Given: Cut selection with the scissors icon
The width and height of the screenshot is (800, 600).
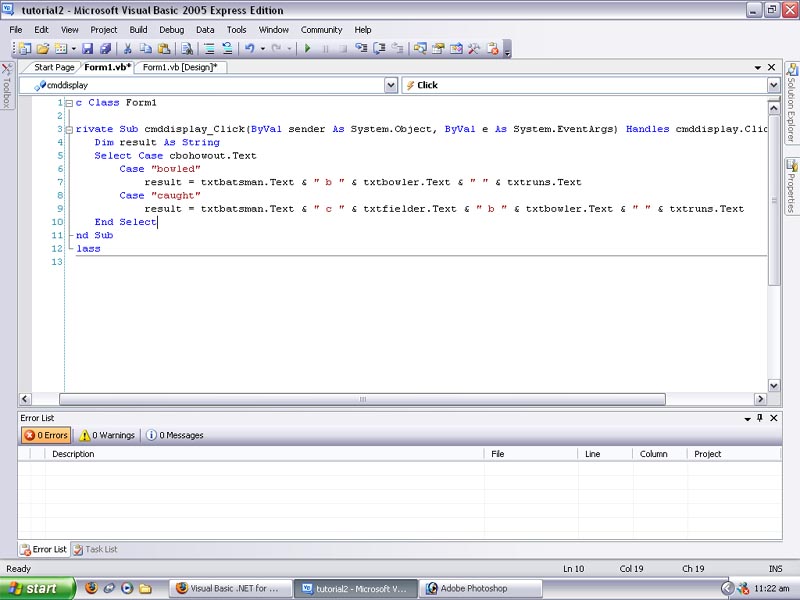Looking at the screenshot, I should [128, 48].
